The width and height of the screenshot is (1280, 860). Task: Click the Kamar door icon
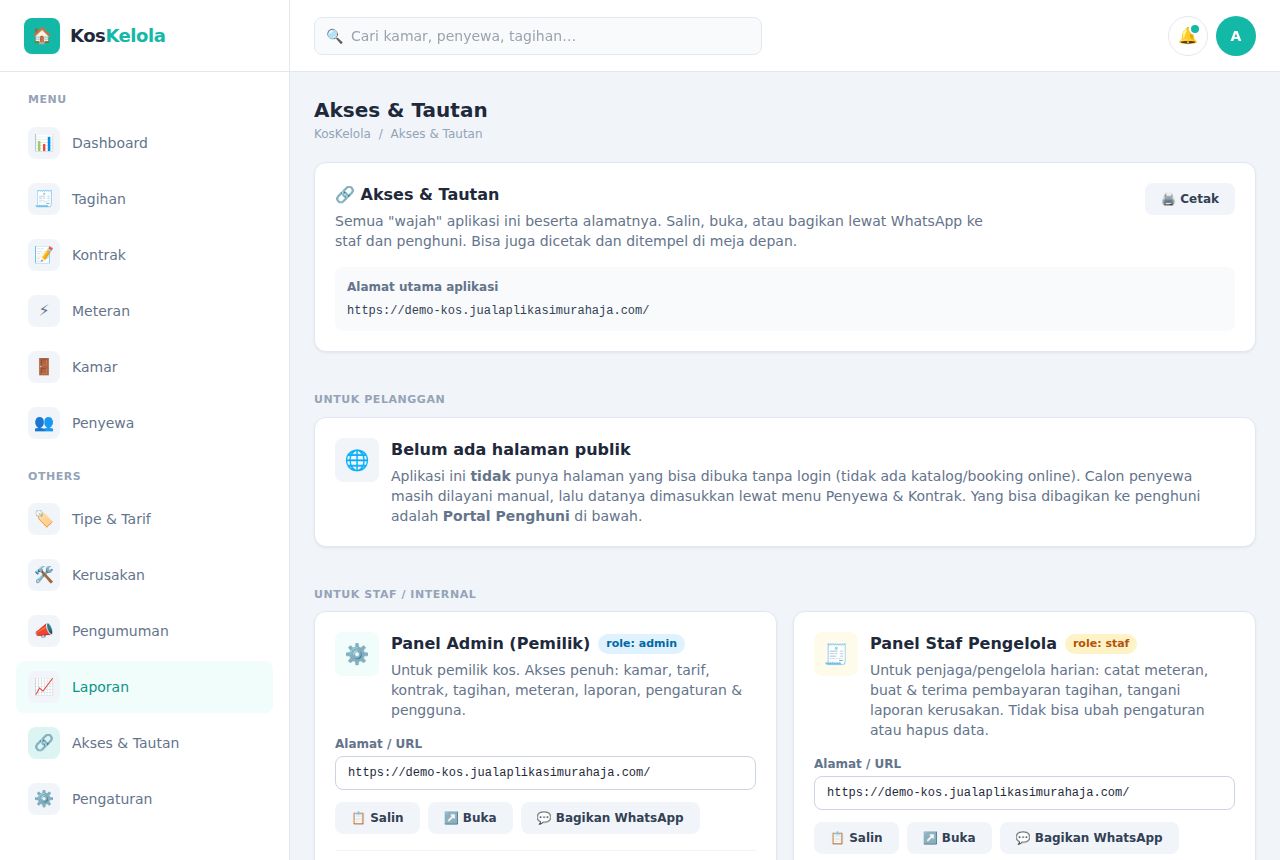tap(44, 367)
